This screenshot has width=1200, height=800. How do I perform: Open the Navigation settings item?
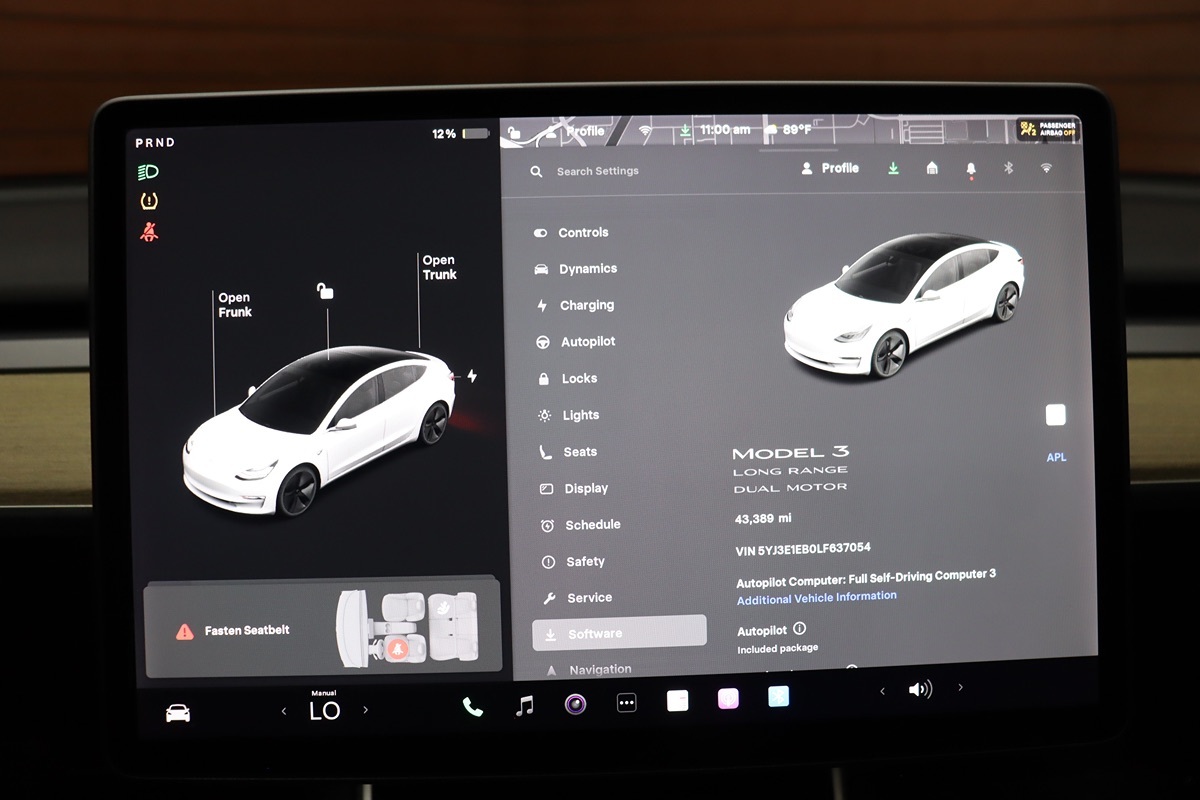click(589, 670)
